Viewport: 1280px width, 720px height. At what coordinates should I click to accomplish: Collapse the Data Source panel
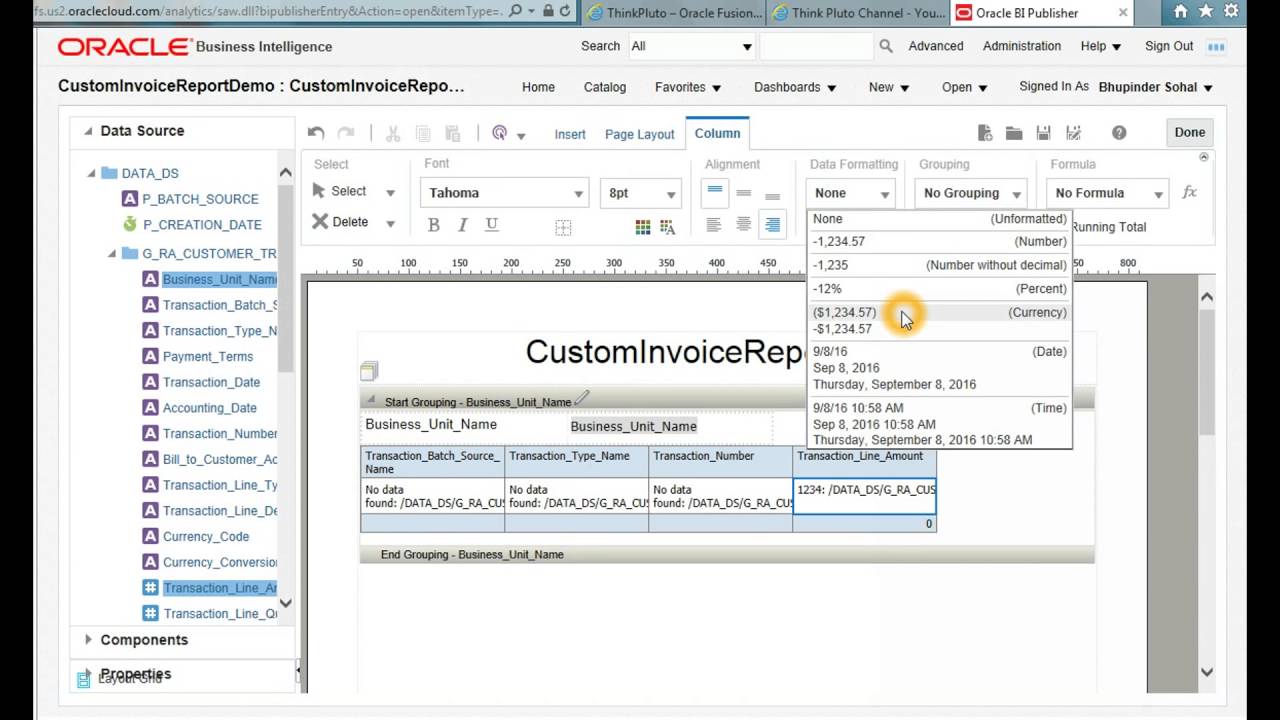88,131
